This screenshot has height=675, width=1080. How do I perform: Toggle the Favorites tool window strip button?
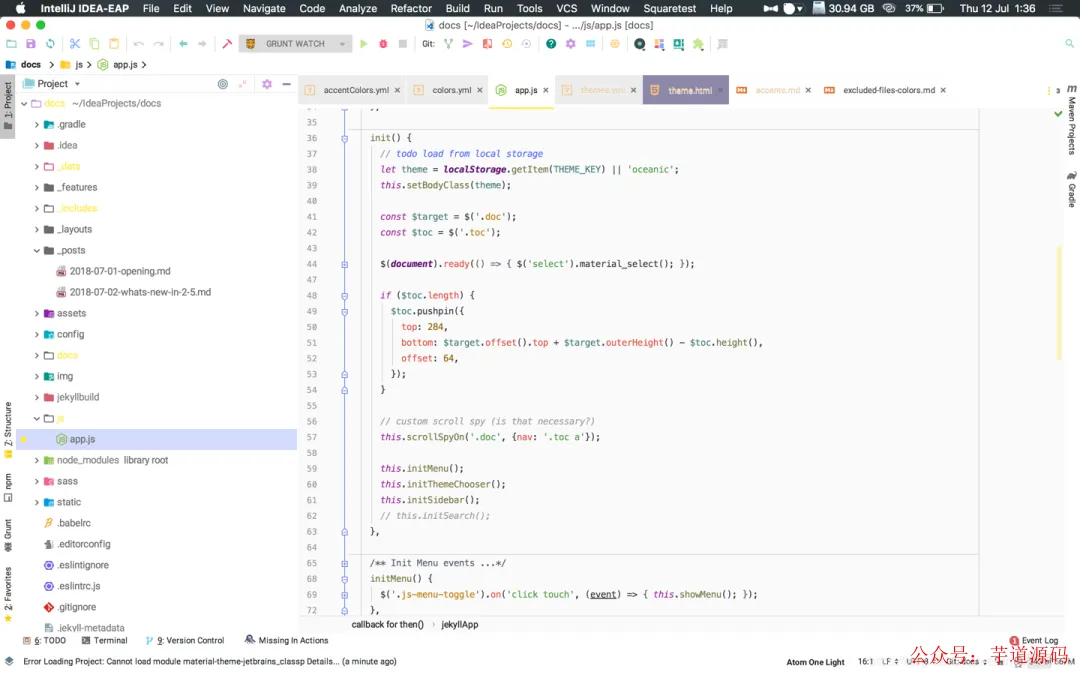8,593
